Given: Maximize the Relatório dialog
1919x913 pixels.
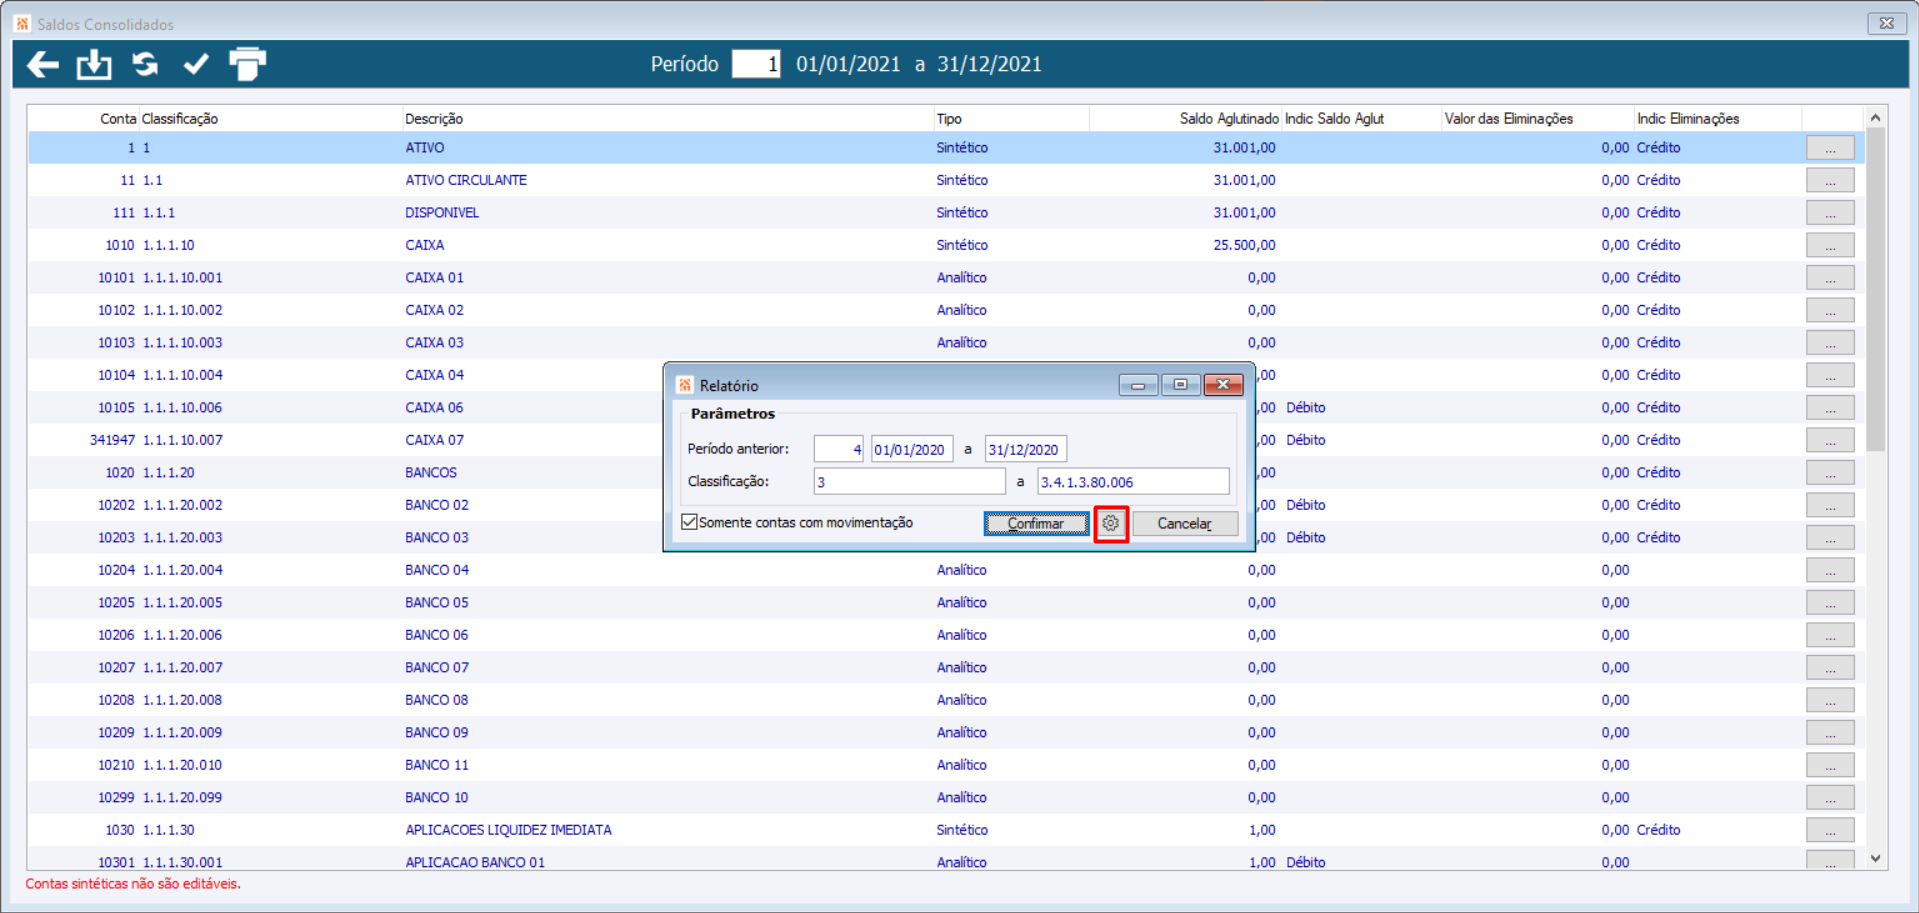Looking at the screenshot, I should pos(1181,385).
